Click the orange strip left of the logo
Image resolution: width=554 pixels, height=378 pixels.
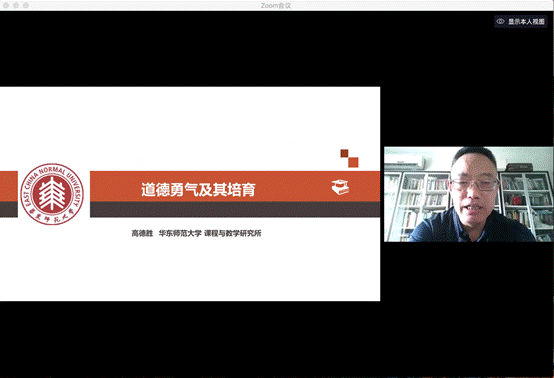pyautogui.click(x=9, y=187)
